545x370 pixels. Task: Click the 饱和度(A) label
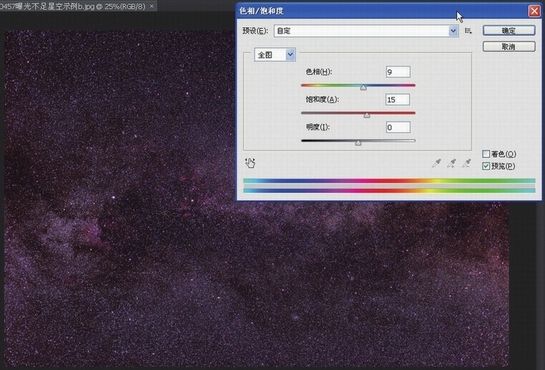[x=322, y=100]
